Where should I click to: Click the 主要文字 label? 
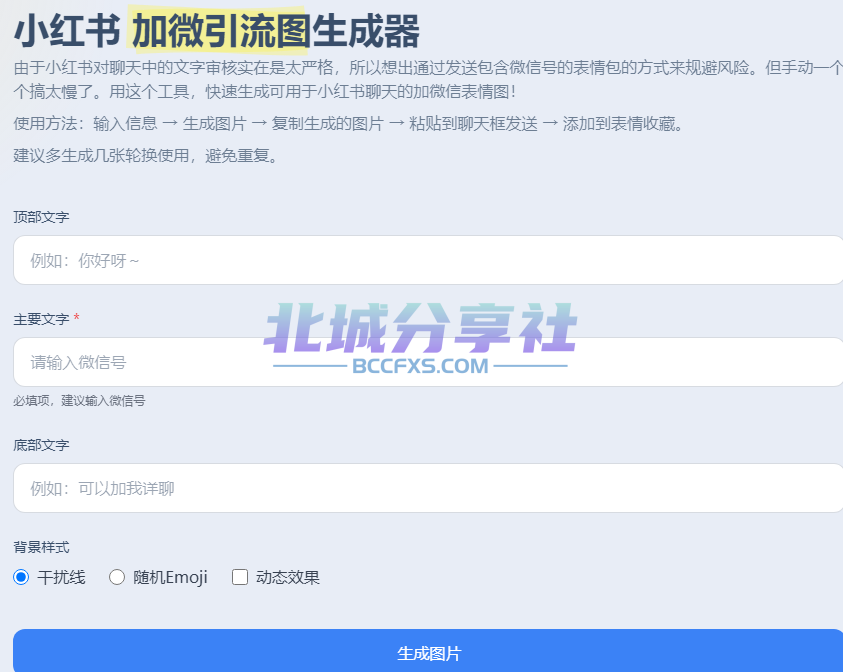tap(41, 319)
